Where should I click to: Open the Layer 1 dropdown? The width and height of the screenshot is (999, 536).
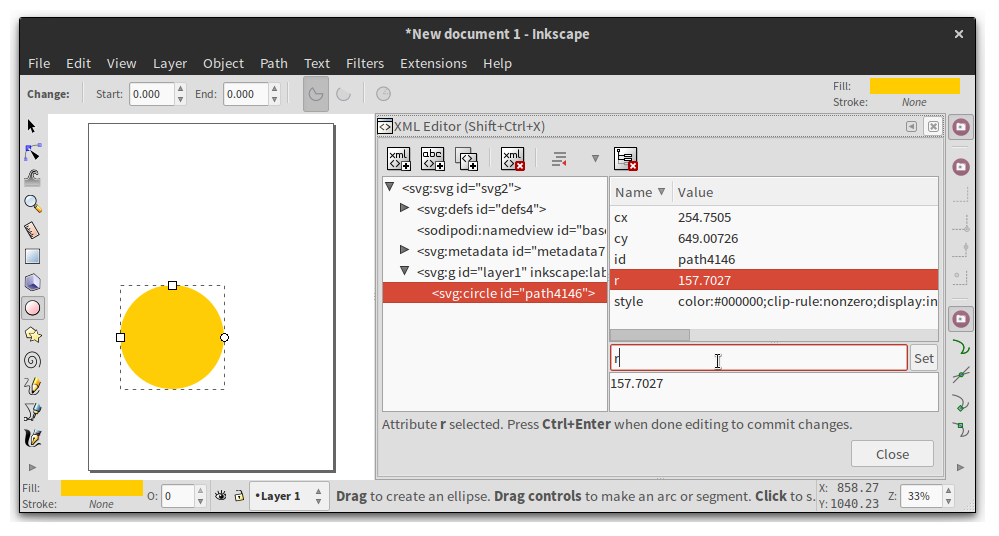tap(289, 496)
